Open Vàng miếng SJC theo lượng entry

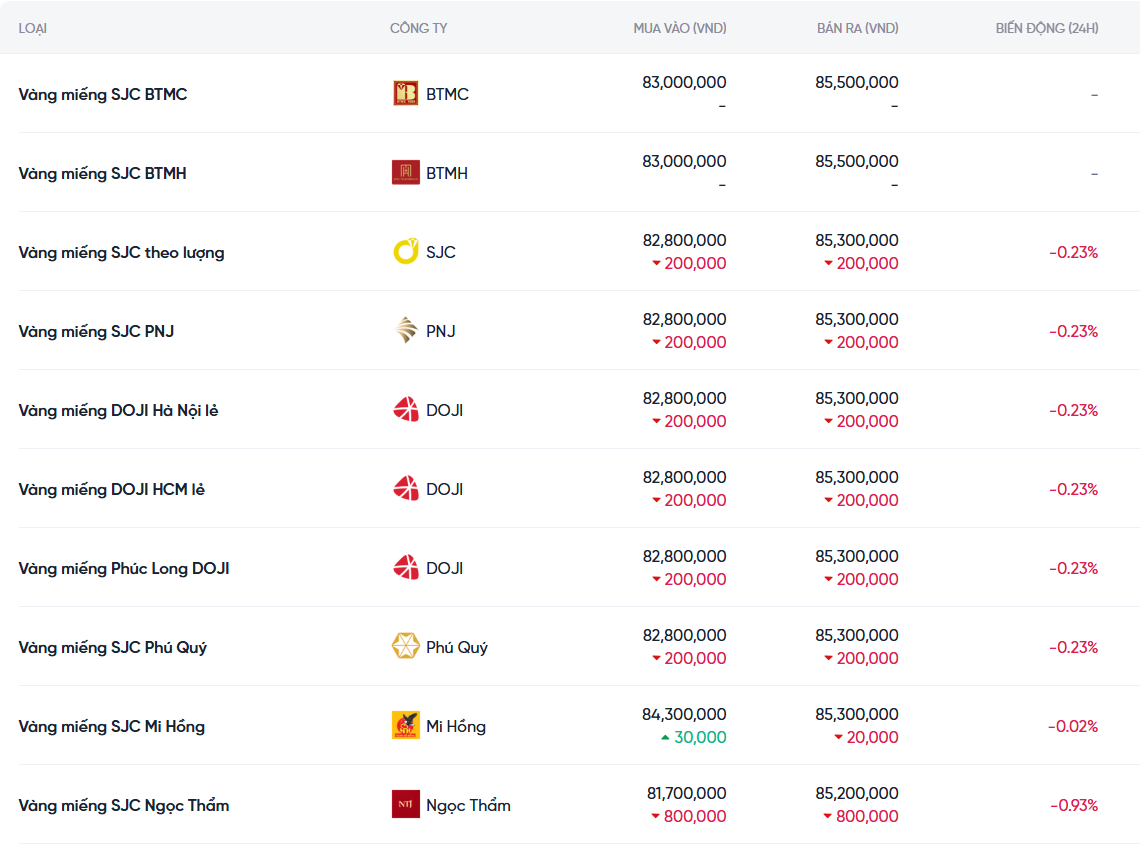[x=121, y=252]
